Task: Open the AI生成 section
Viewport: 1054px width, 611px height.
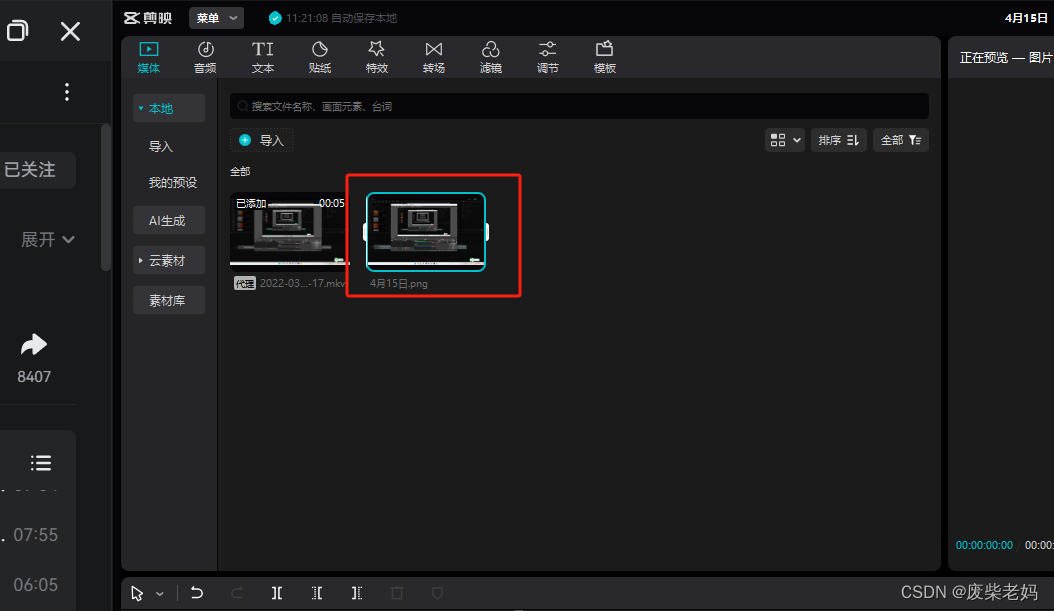Action: point(169,220)
